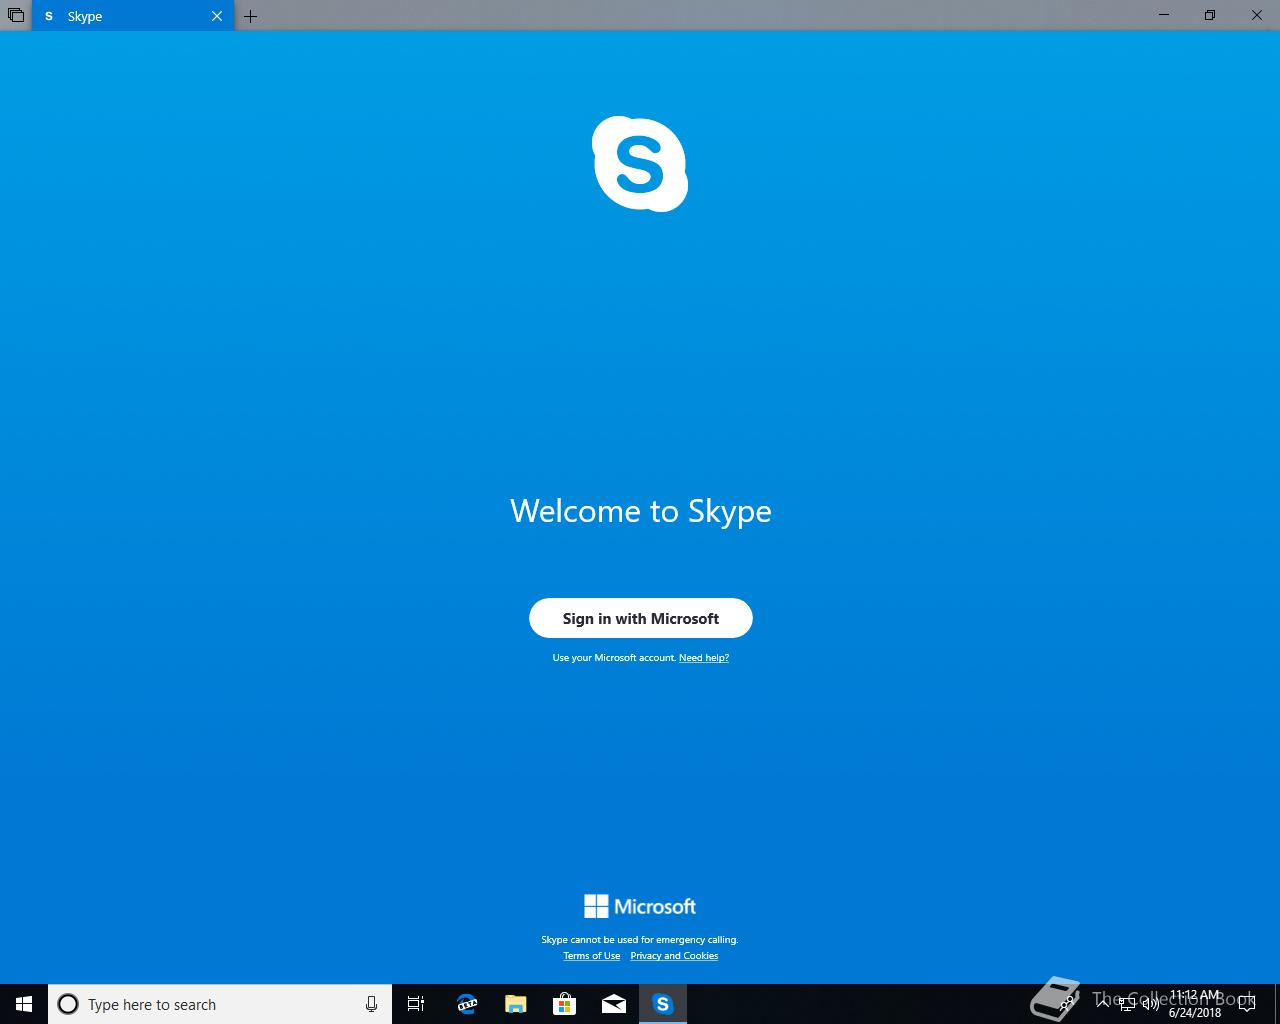The width and height of the screenshot is (1280, 1024).
Task: Click the taskbar clock and date
Action: pyautogui.click(x=1195, y=1004)
